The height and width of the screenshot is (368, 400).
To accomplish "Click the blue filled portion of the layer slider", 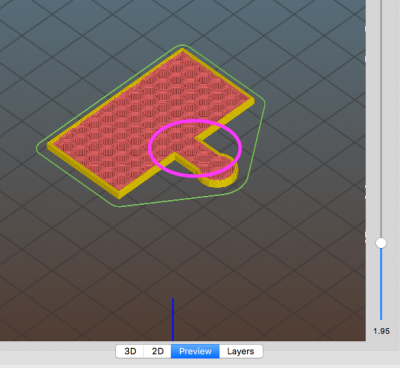I will (381, 284).
